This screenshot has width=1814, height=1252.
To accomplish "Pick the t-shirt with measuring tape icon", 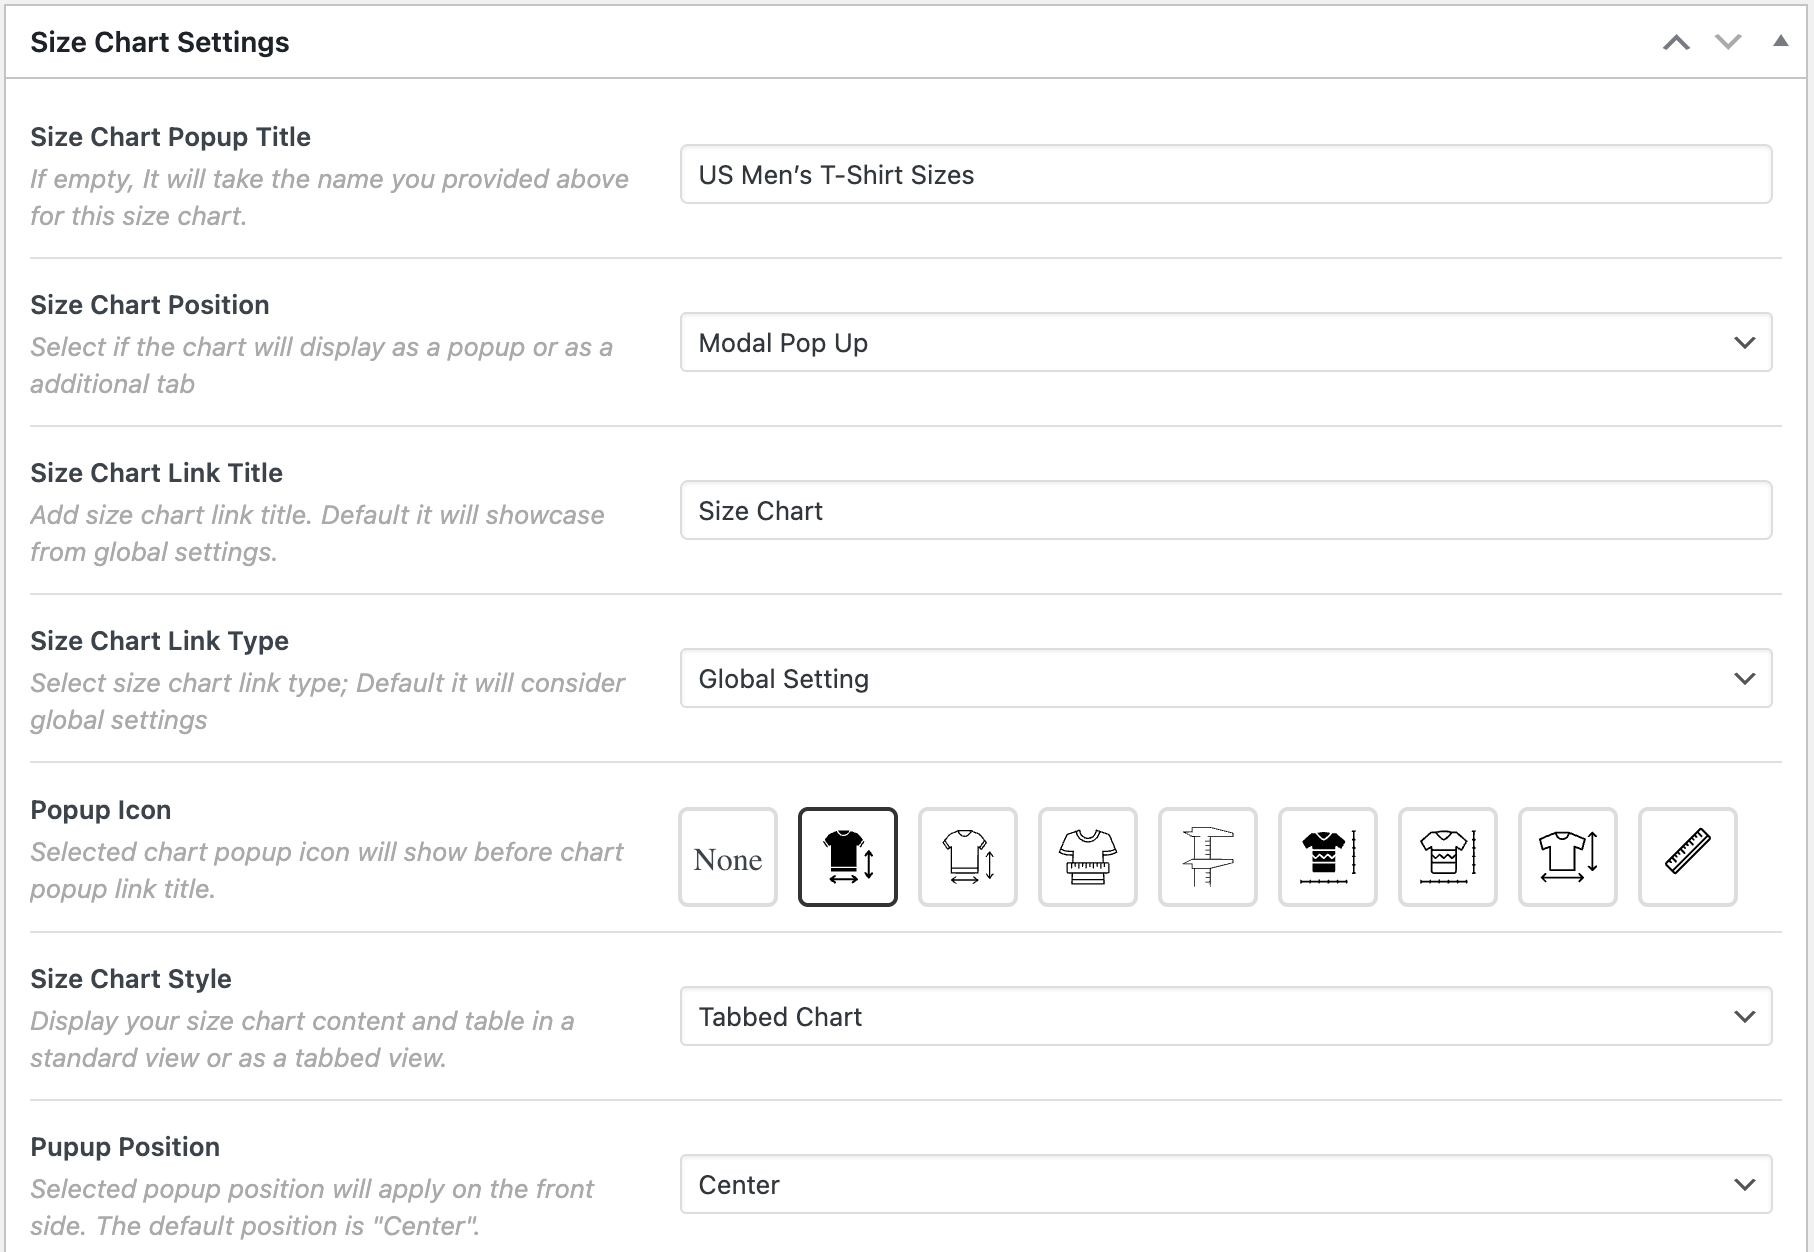I will (1087, 857).
